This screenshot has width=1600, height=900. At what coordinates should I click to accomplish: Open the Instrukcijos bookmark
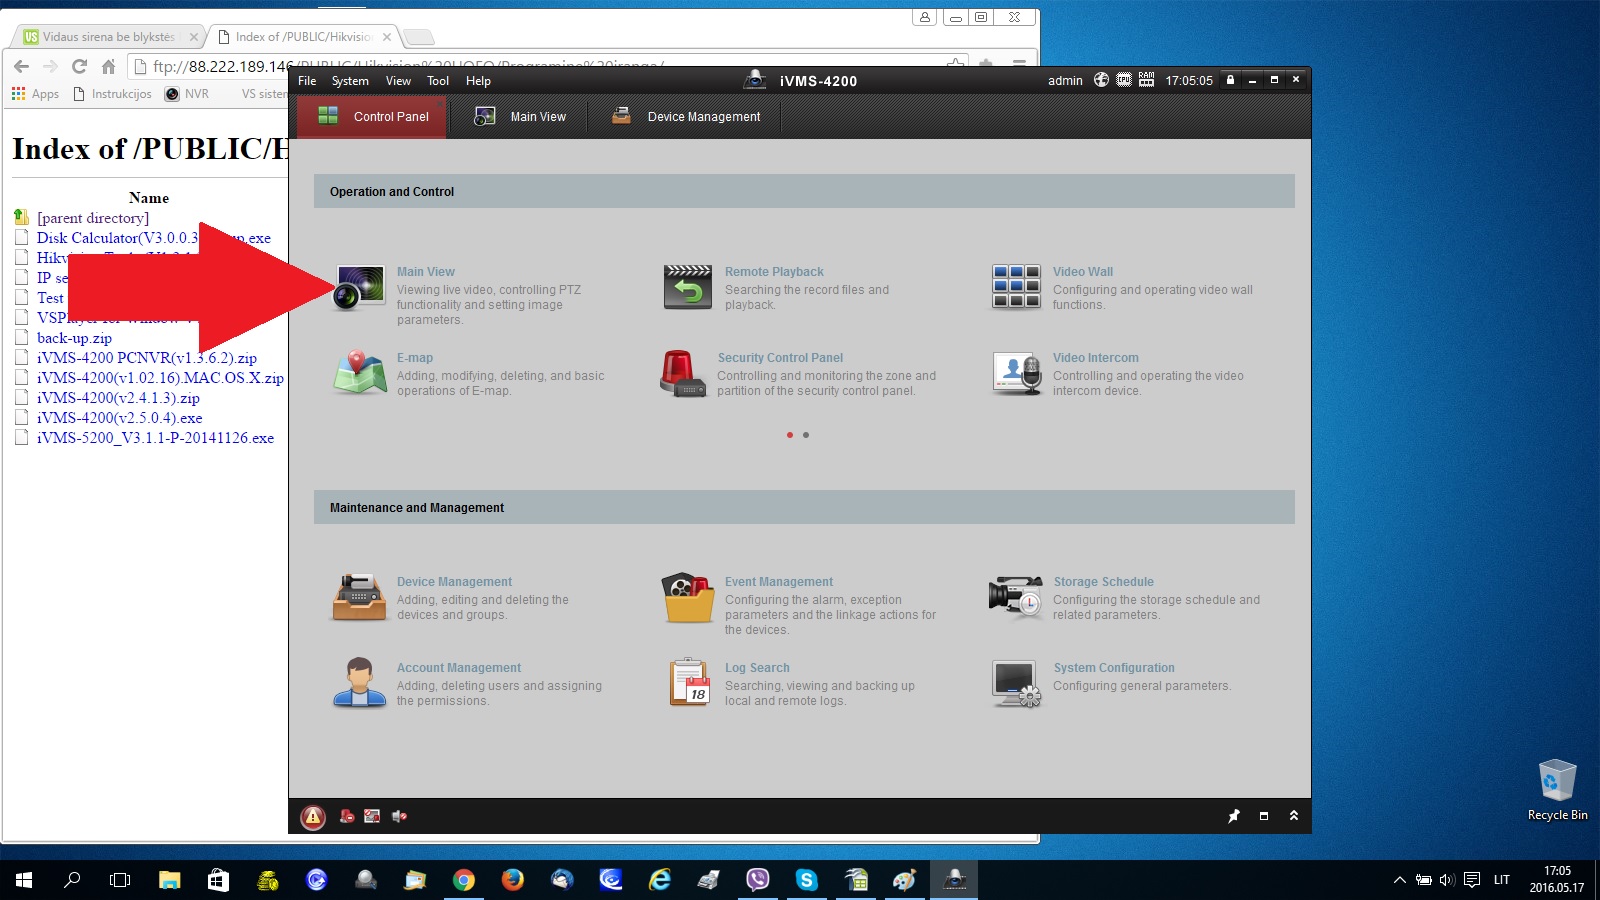(x=113, y=94)
